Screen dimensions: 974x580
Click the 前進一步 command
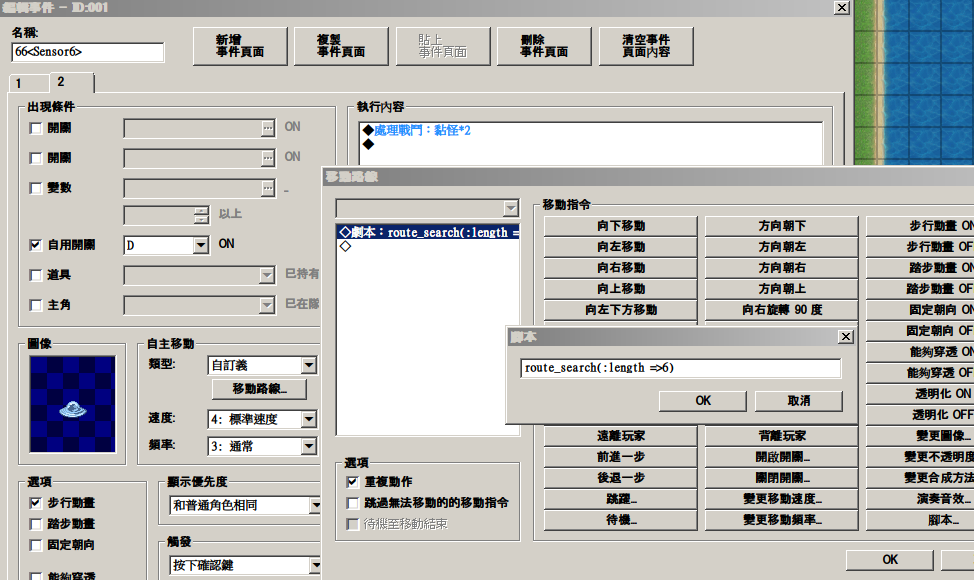point(621,457)
